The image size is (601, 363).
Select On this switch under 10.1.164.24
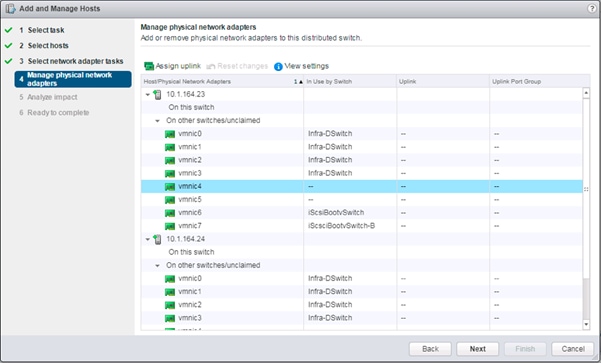click(x=191, y=252)
